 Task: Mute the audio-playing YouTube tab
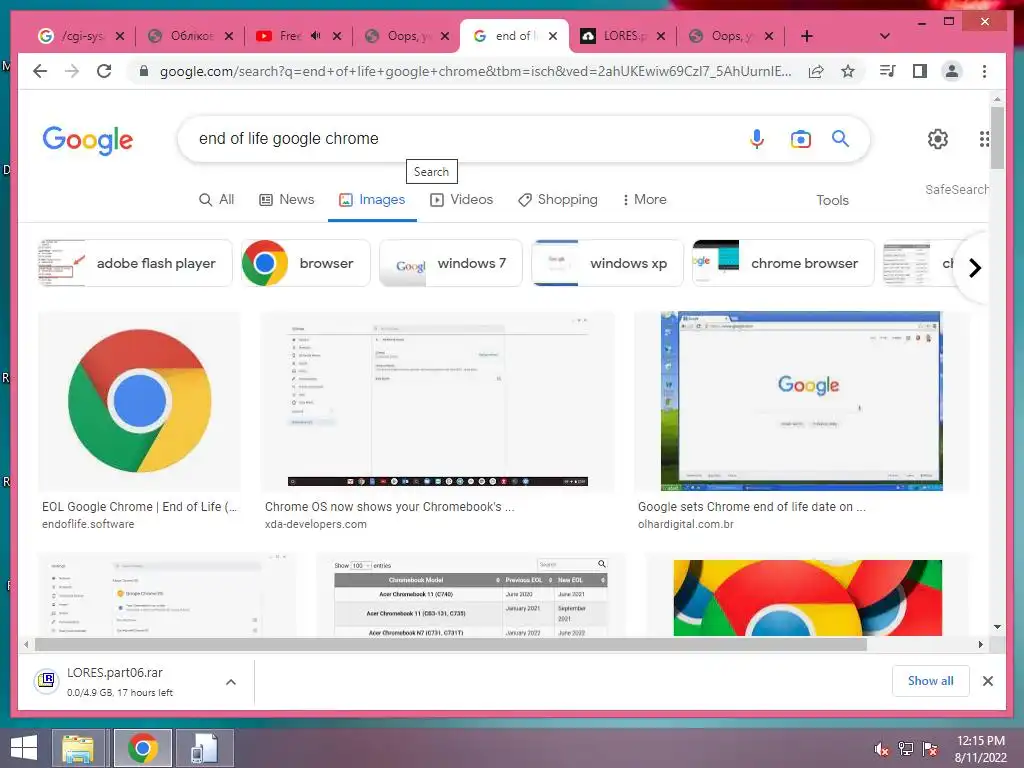(315, 36)
